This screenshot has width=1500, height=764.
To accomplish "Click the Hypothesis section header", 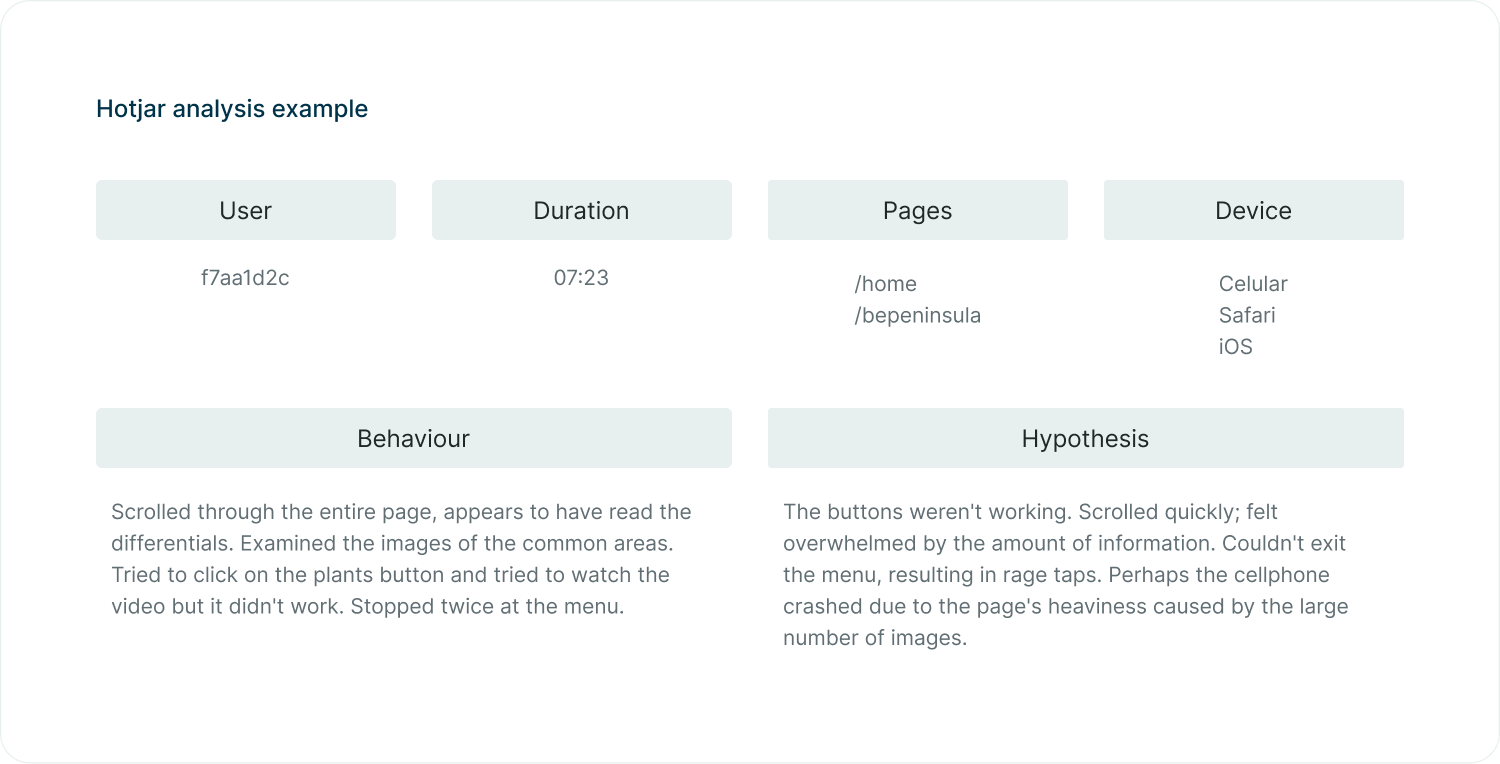I will [x=1086, y=438].
